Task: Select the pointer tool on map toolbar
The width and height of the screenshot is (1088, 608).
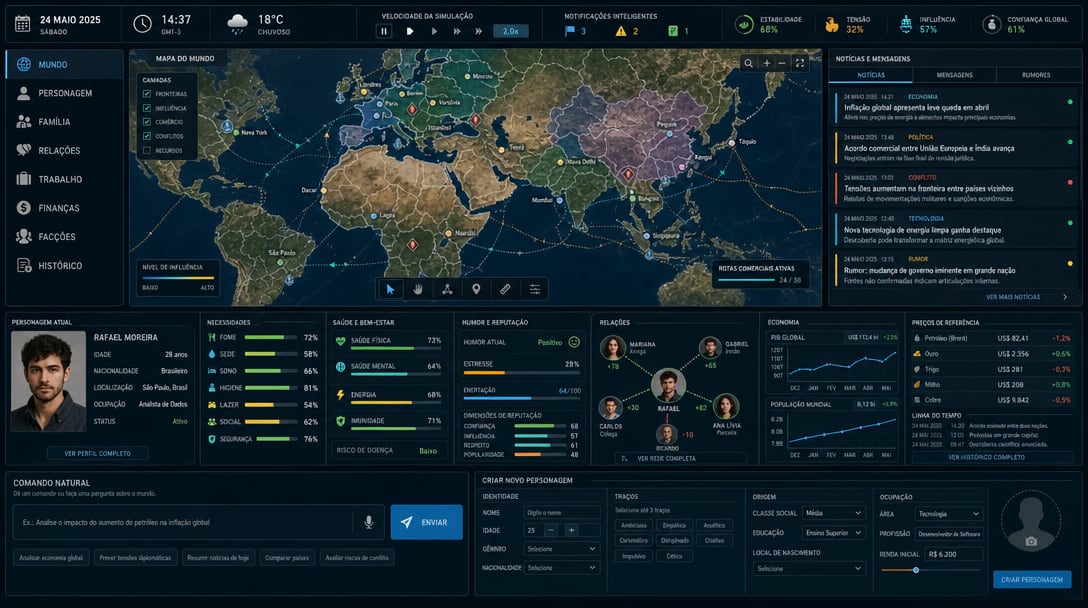Action: pos(390,289)
